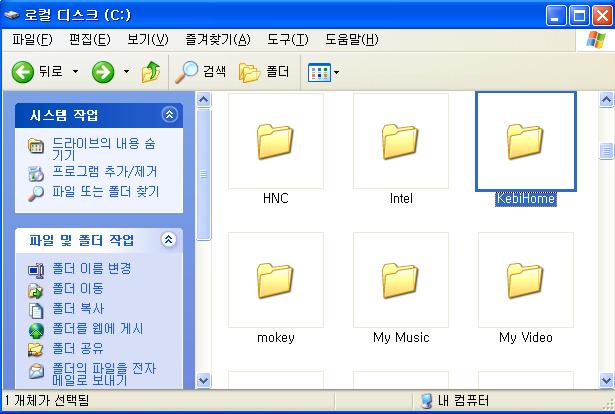Click the 폴더 이름 변경 link
Screen dimensions: 615x414
(x=91, y=269)
